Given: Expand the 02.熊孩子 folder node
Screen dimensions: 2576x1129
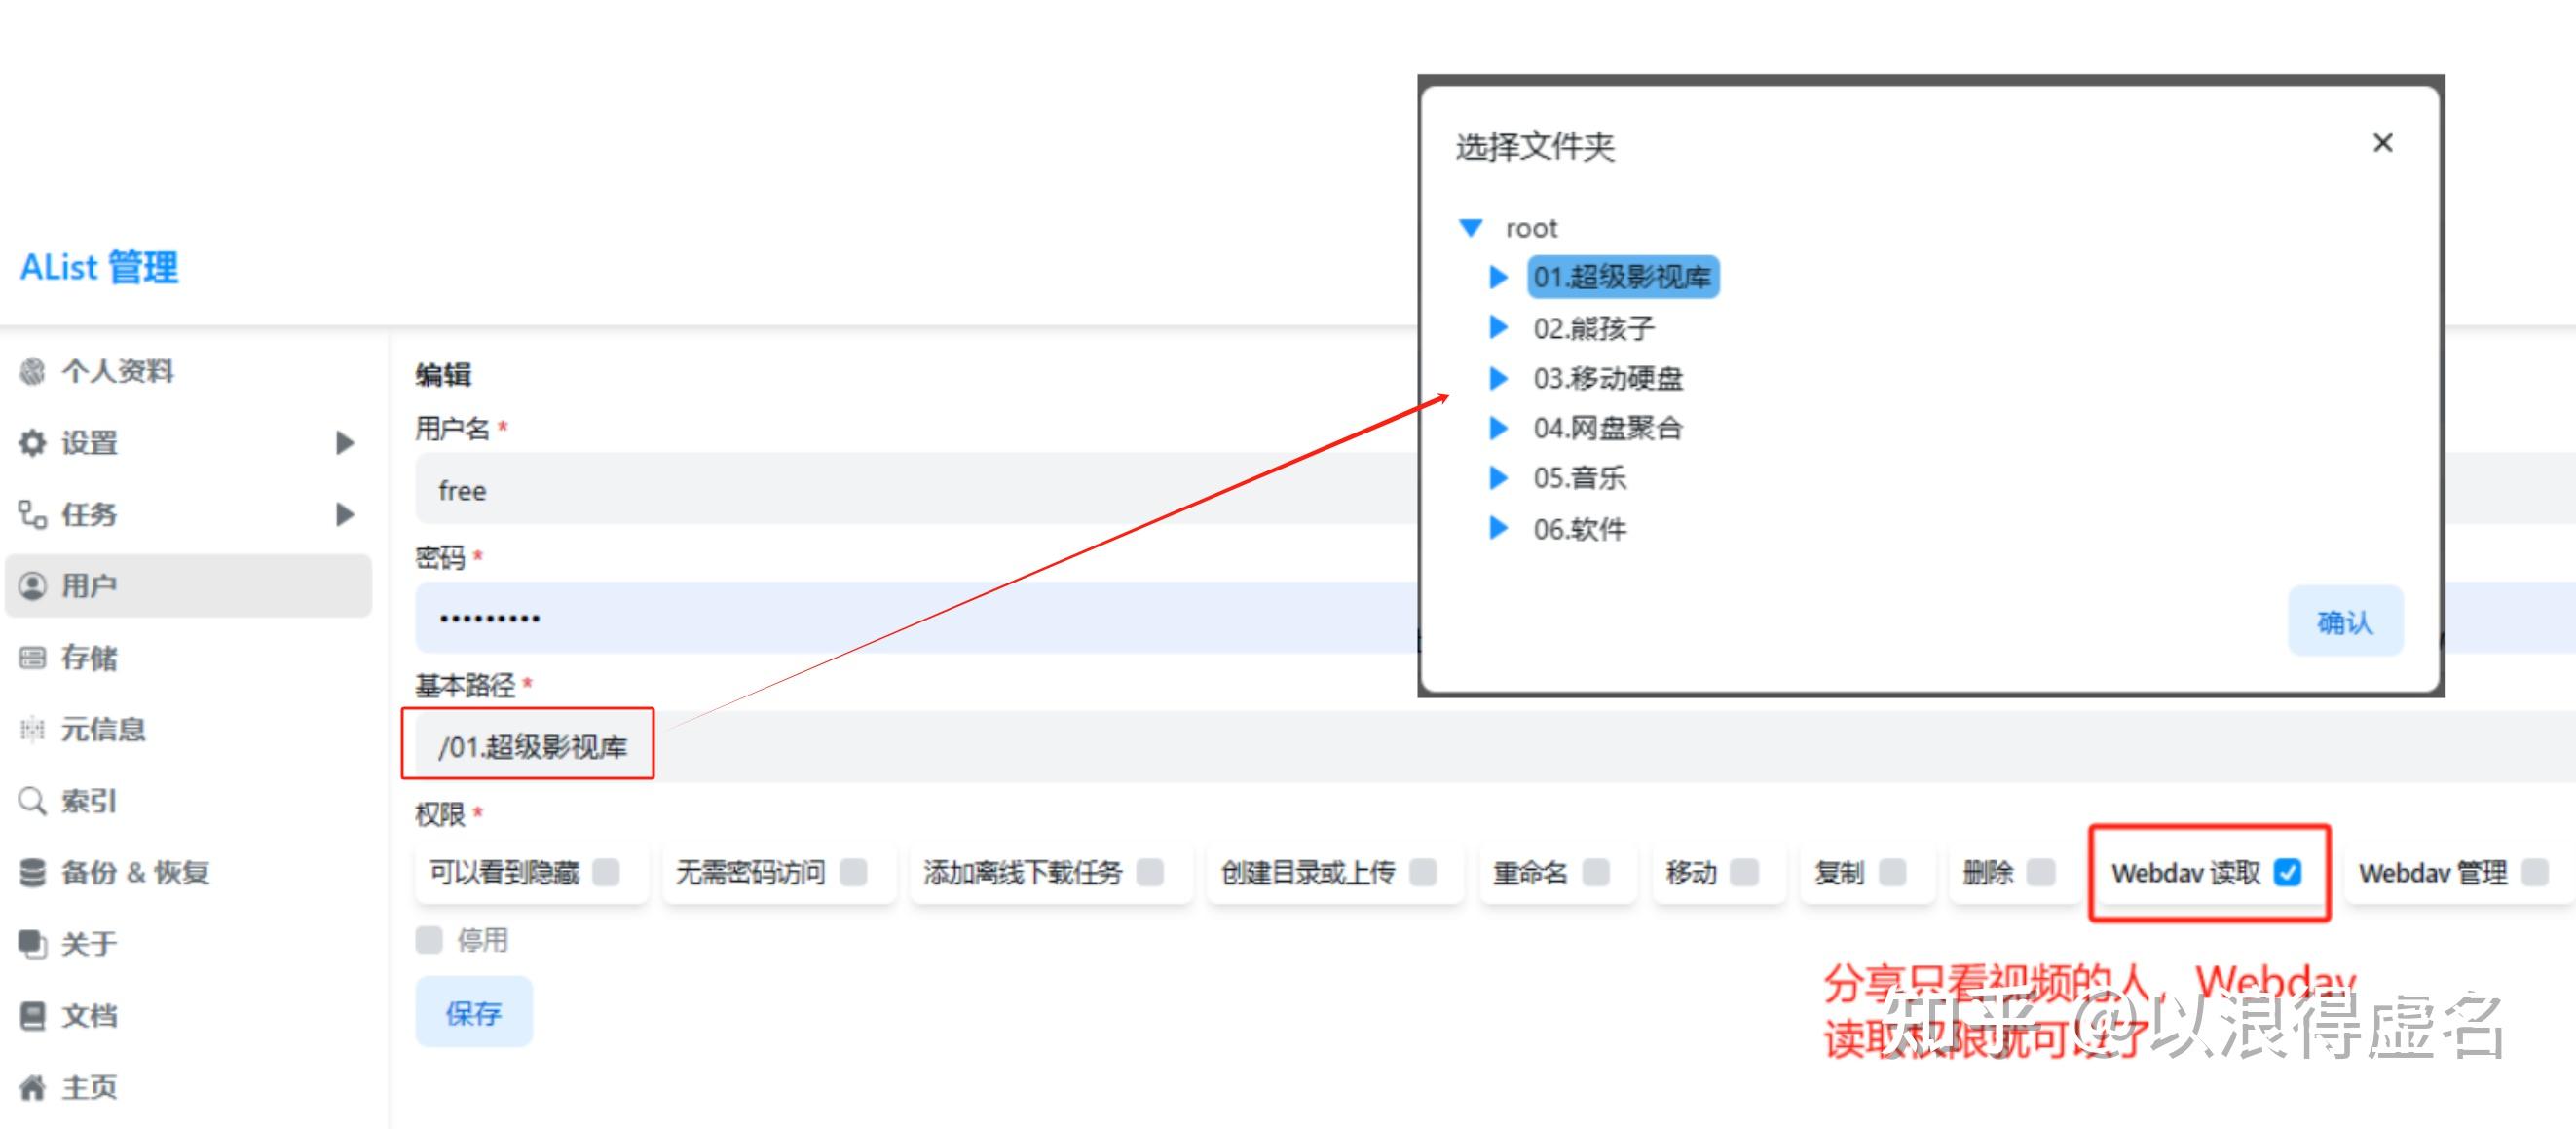Looking at the screenshot, I should click(x=1497, y=327).
